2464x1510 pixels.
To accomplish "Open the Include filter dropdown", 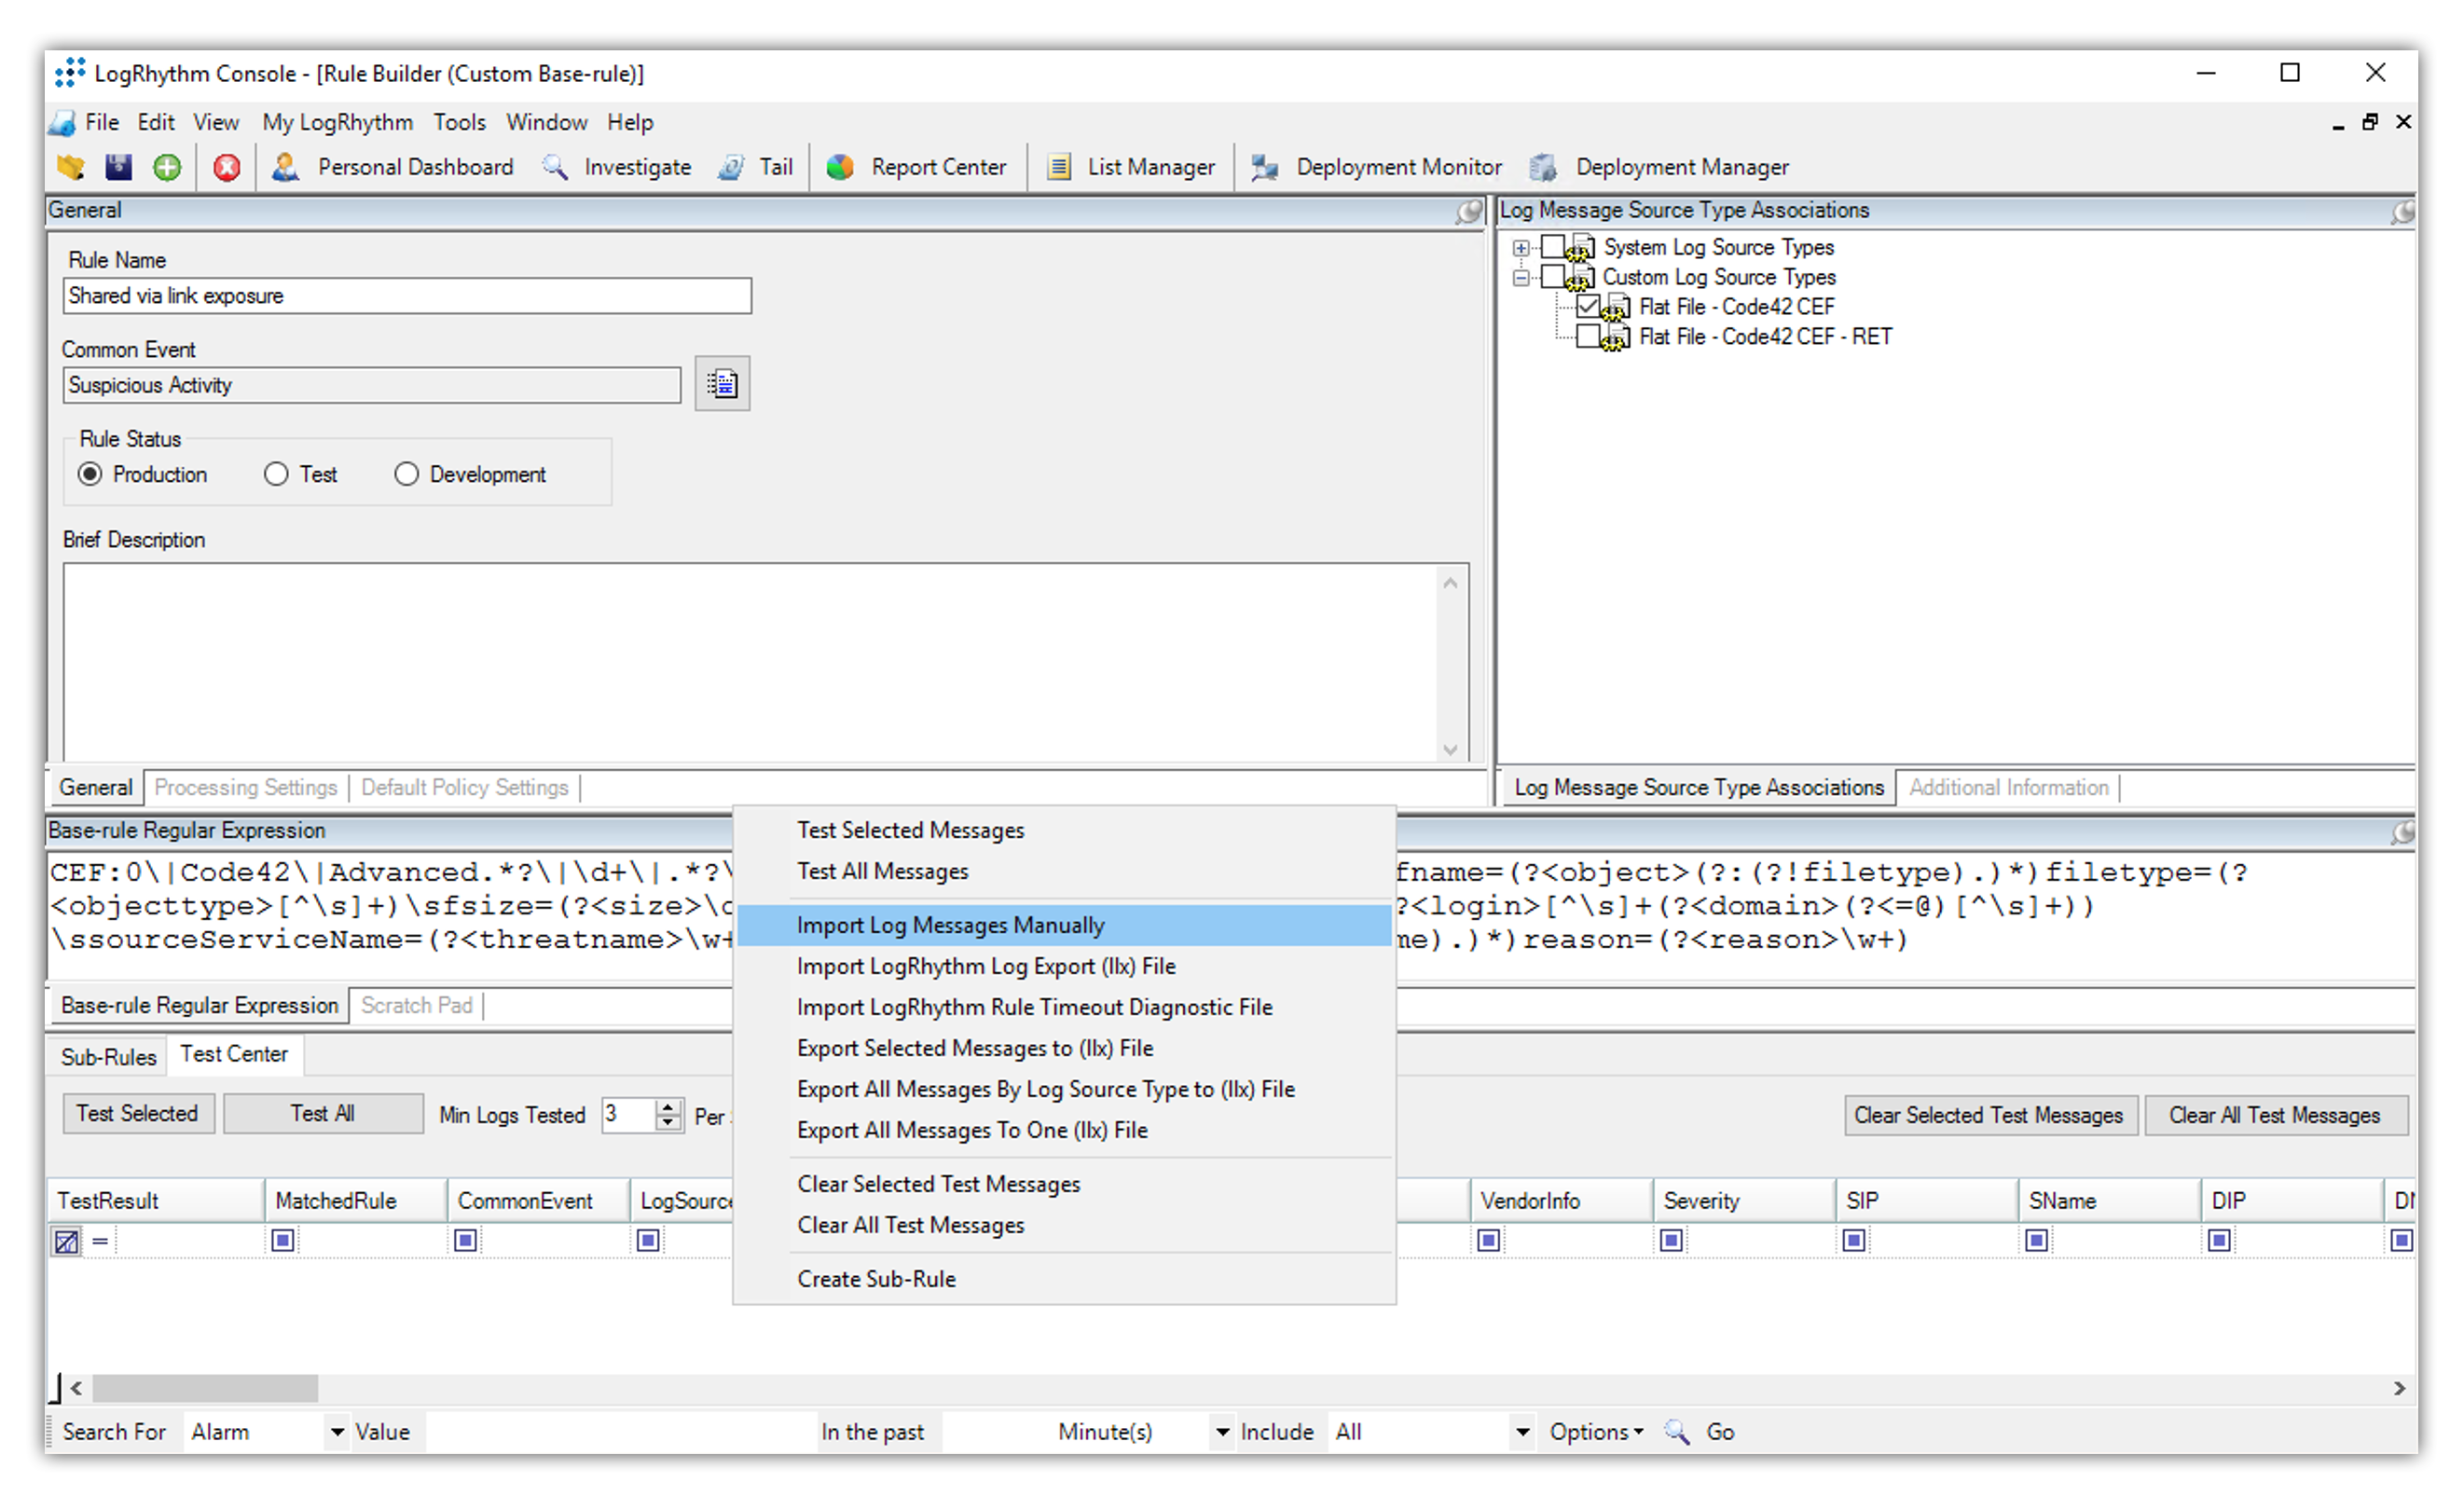I will (1521, 1431).
